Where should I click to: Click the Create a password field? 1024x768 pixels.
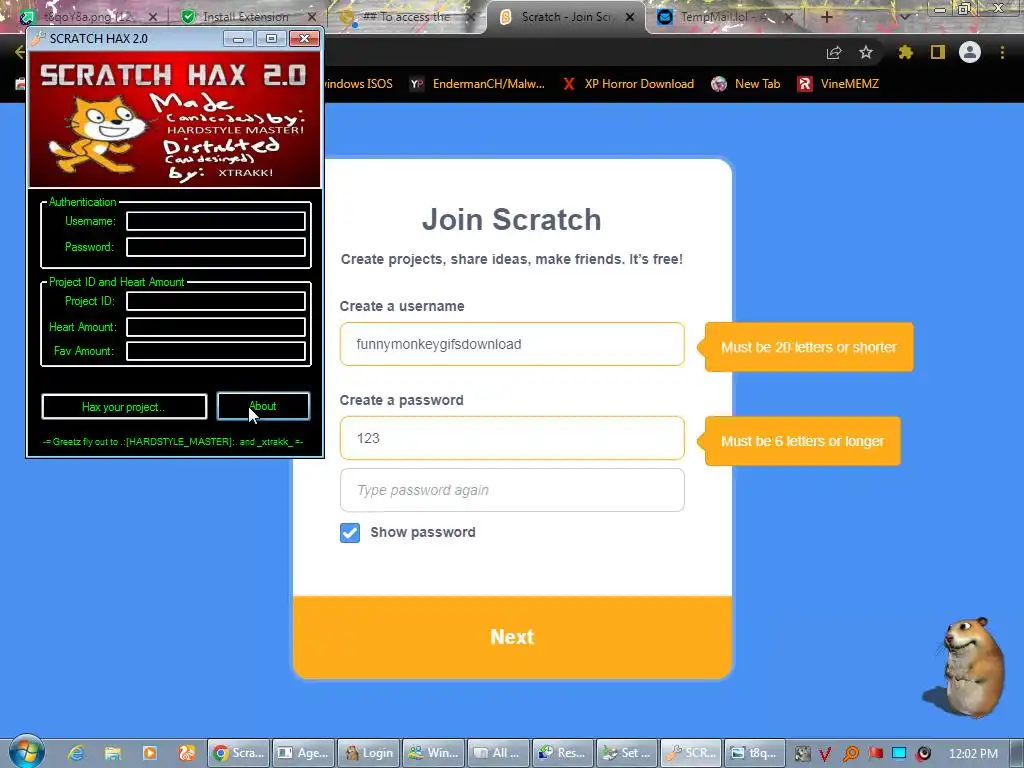click(512, 438)
